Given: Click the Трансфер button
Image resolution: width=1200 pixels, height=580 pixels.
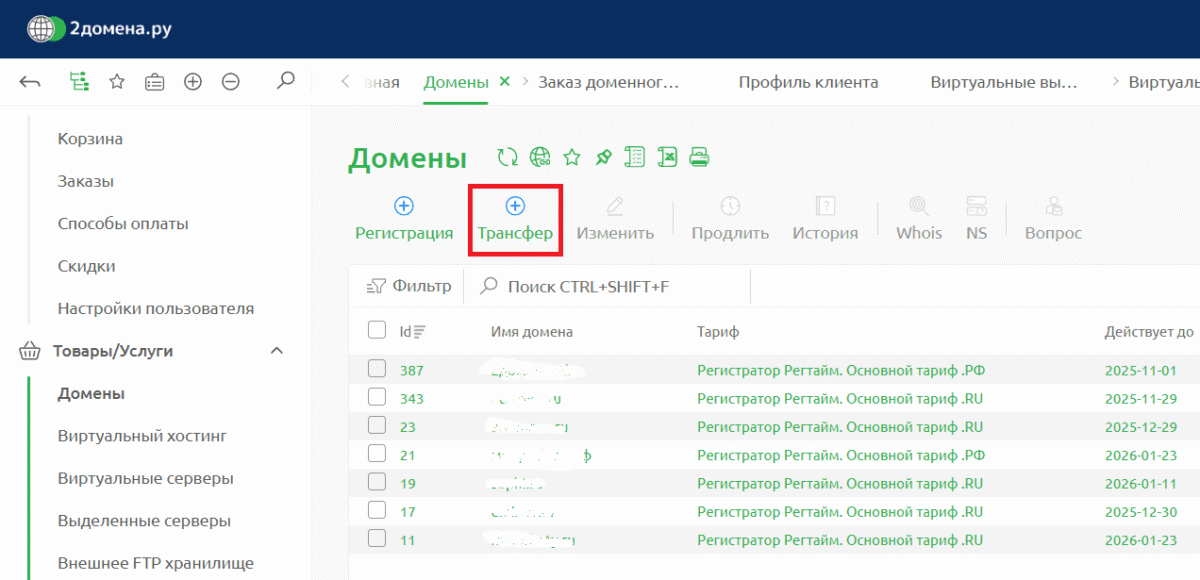Looking at the screenshot, I should [515, 219].
